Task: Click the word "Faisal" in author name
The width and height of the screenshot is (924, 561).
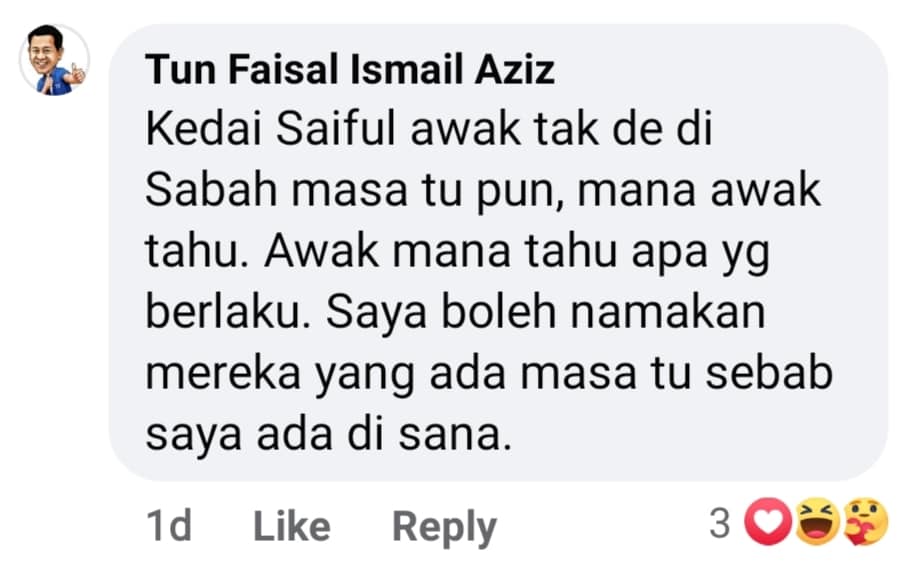Action: point(285,70)
